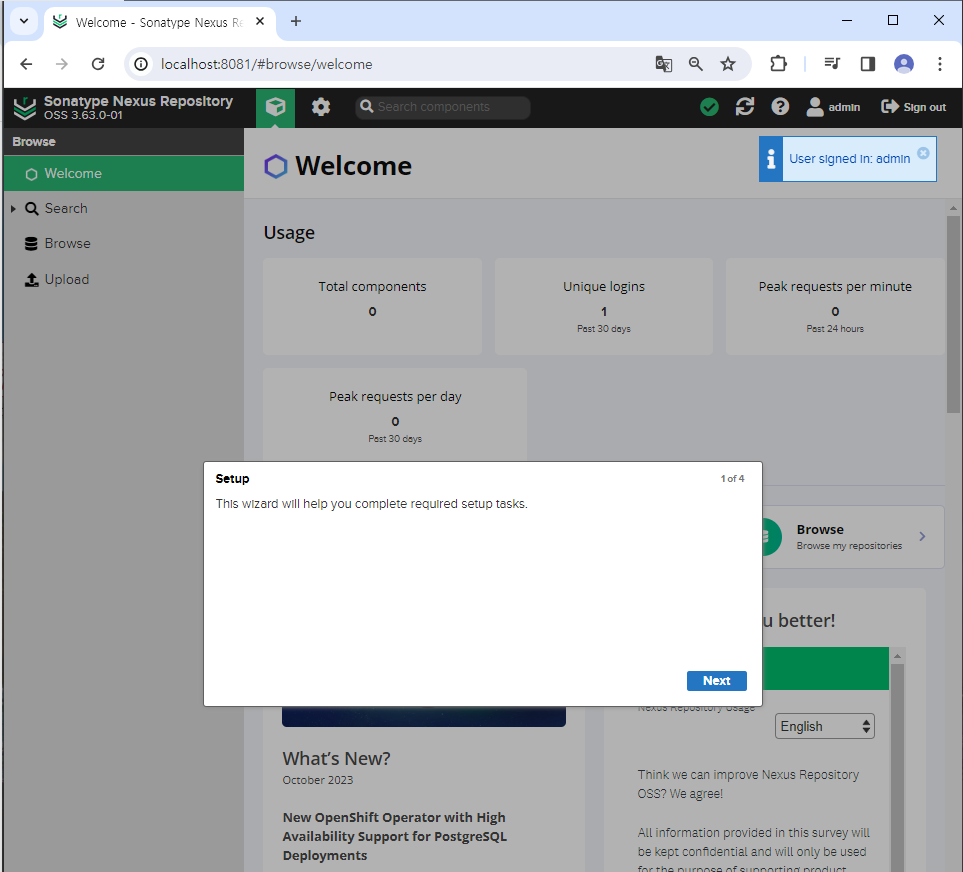The width and height of the screenshot is (963, 872).
Task: Maximize the browser window
Action: point(893,21)
